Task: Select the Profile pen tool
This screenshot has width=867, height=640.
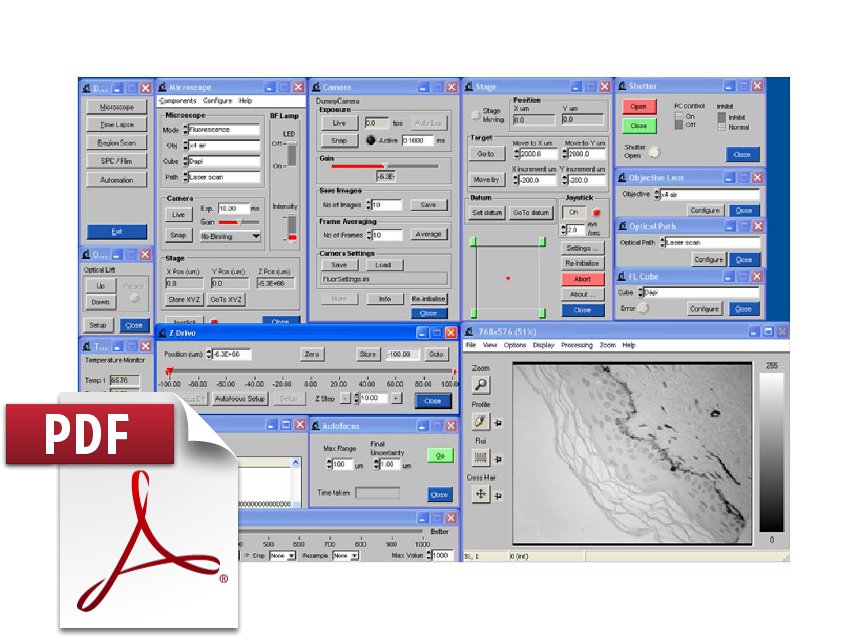Action: coord(480,422)
